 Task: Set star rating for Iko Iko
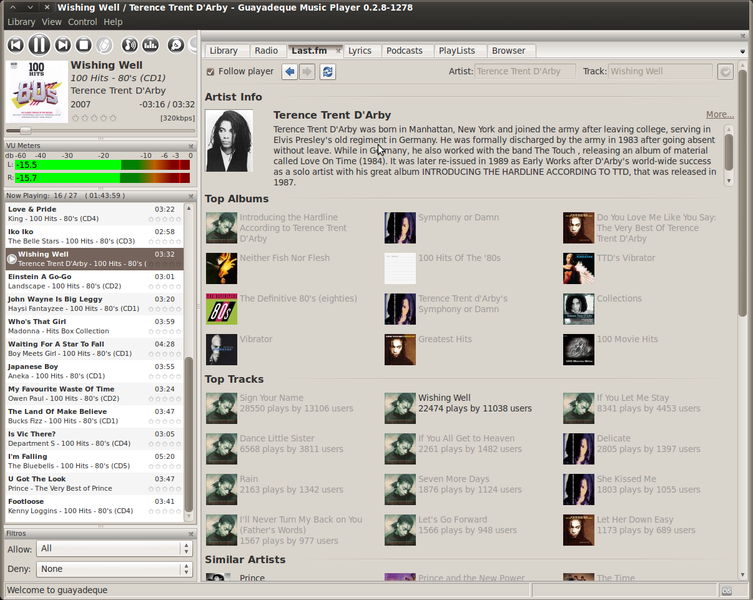[x=165, y=242]
